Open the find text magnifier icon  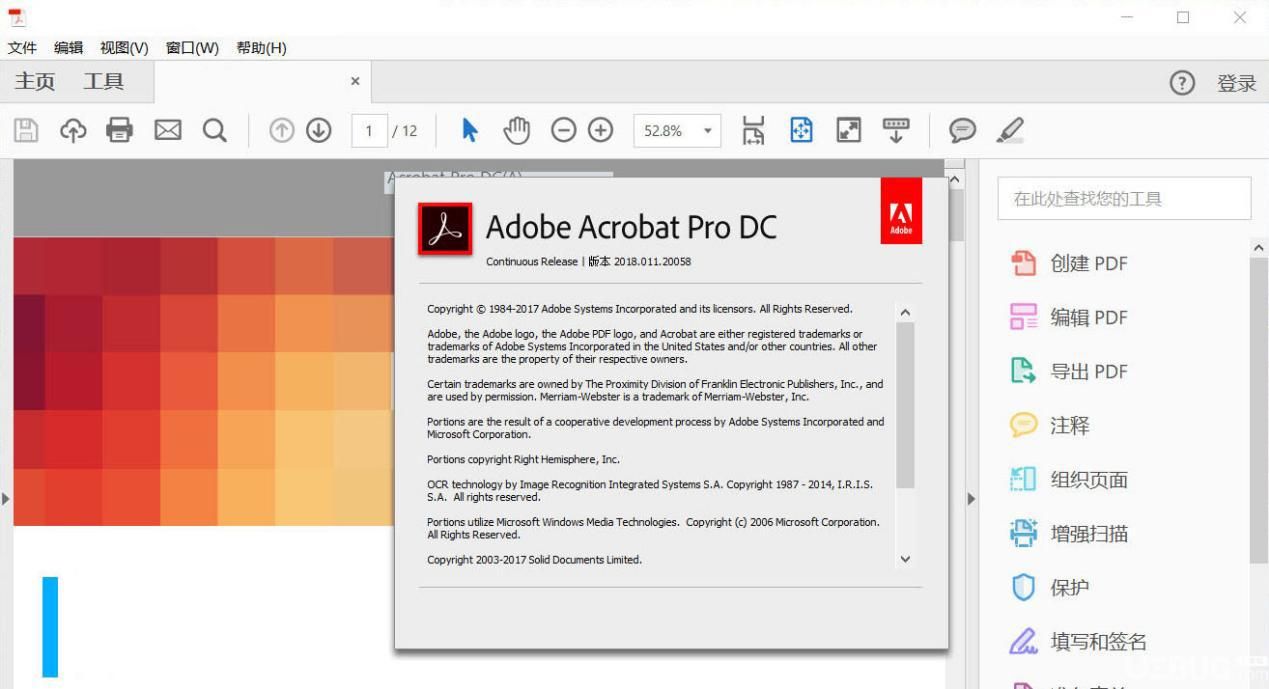pos(213,130)
